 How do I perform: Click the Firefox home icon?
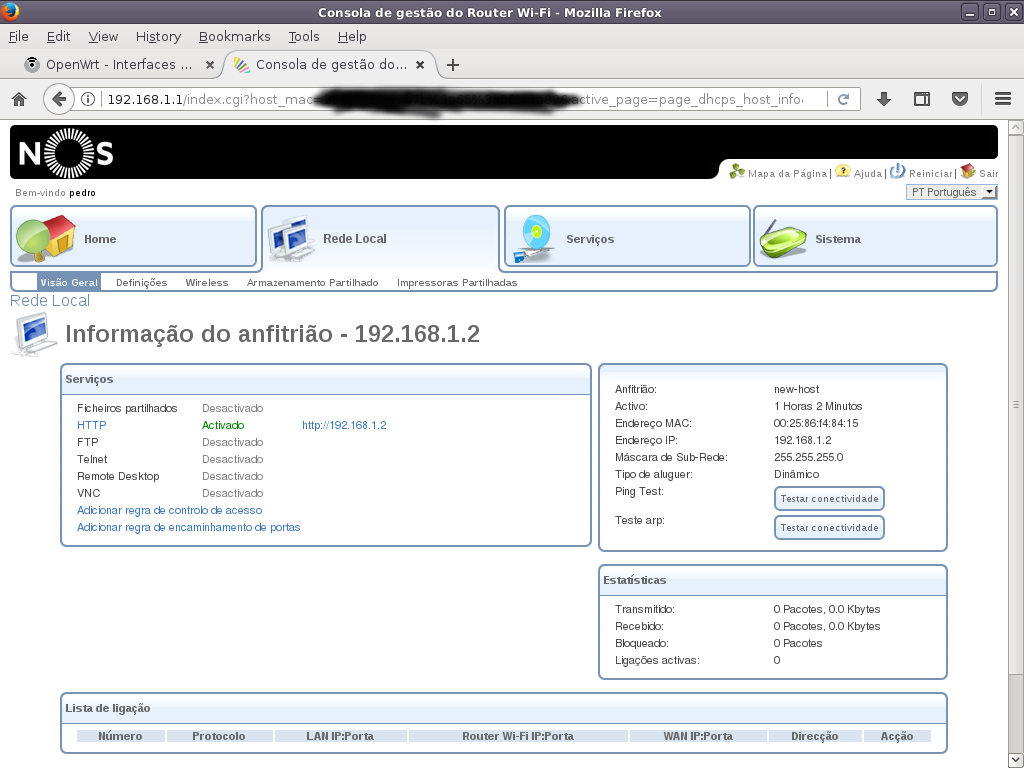(19, 99)
